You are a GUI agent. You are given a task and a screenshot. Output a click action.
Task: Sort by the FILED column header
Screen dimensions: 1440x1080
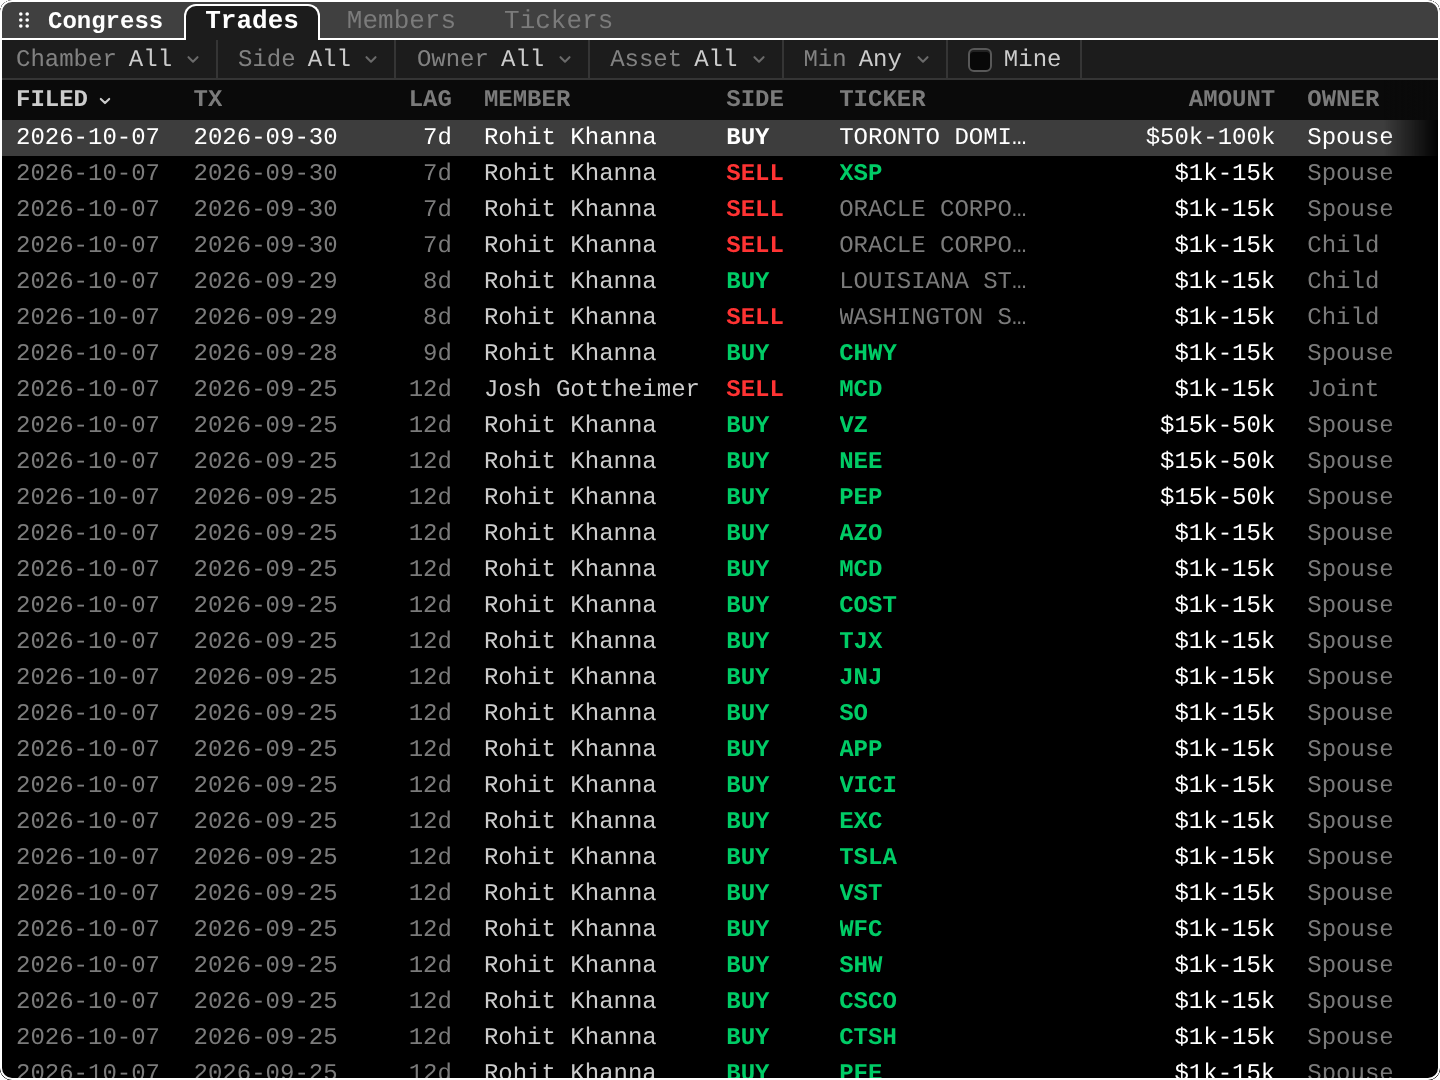[x=64, y=99]
